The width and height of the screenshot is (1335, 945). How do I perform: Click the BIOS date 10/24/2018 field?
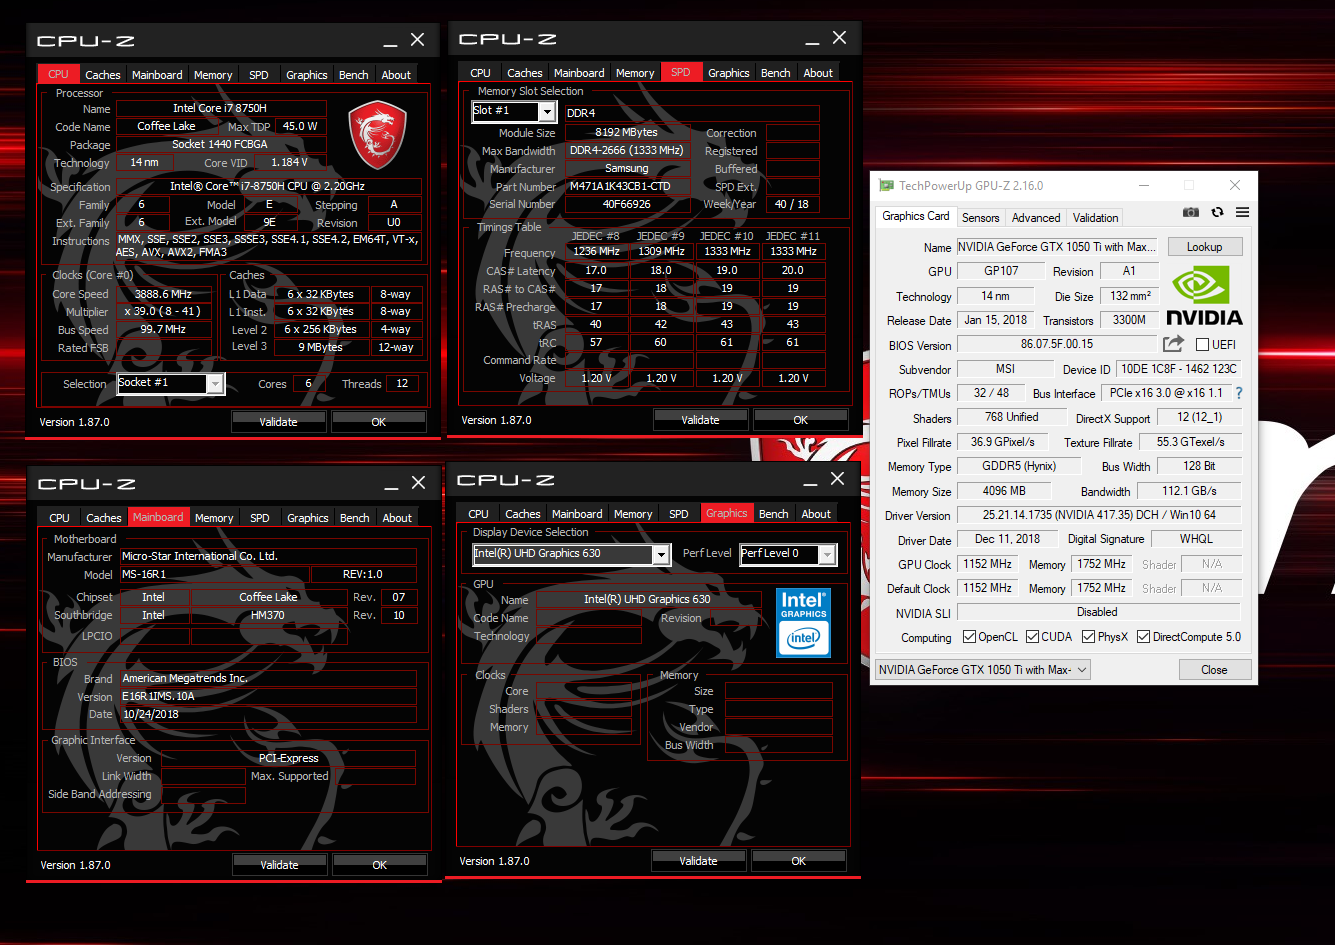tap(268, 715)
